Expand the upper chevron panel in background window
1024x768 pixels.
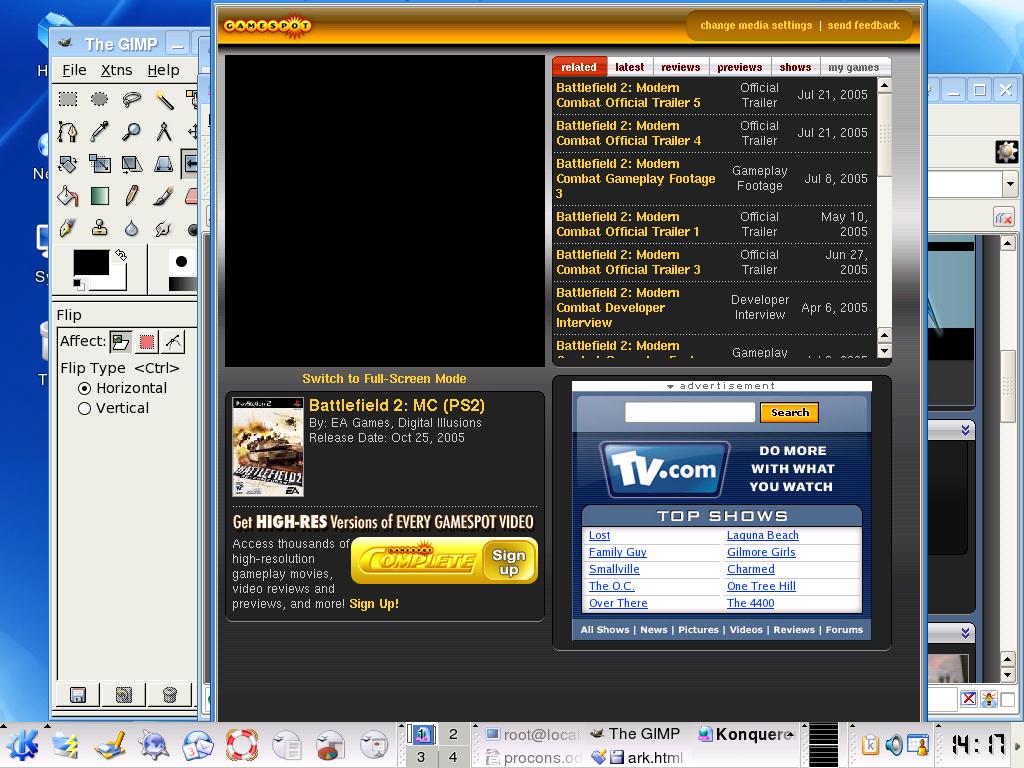965,430
